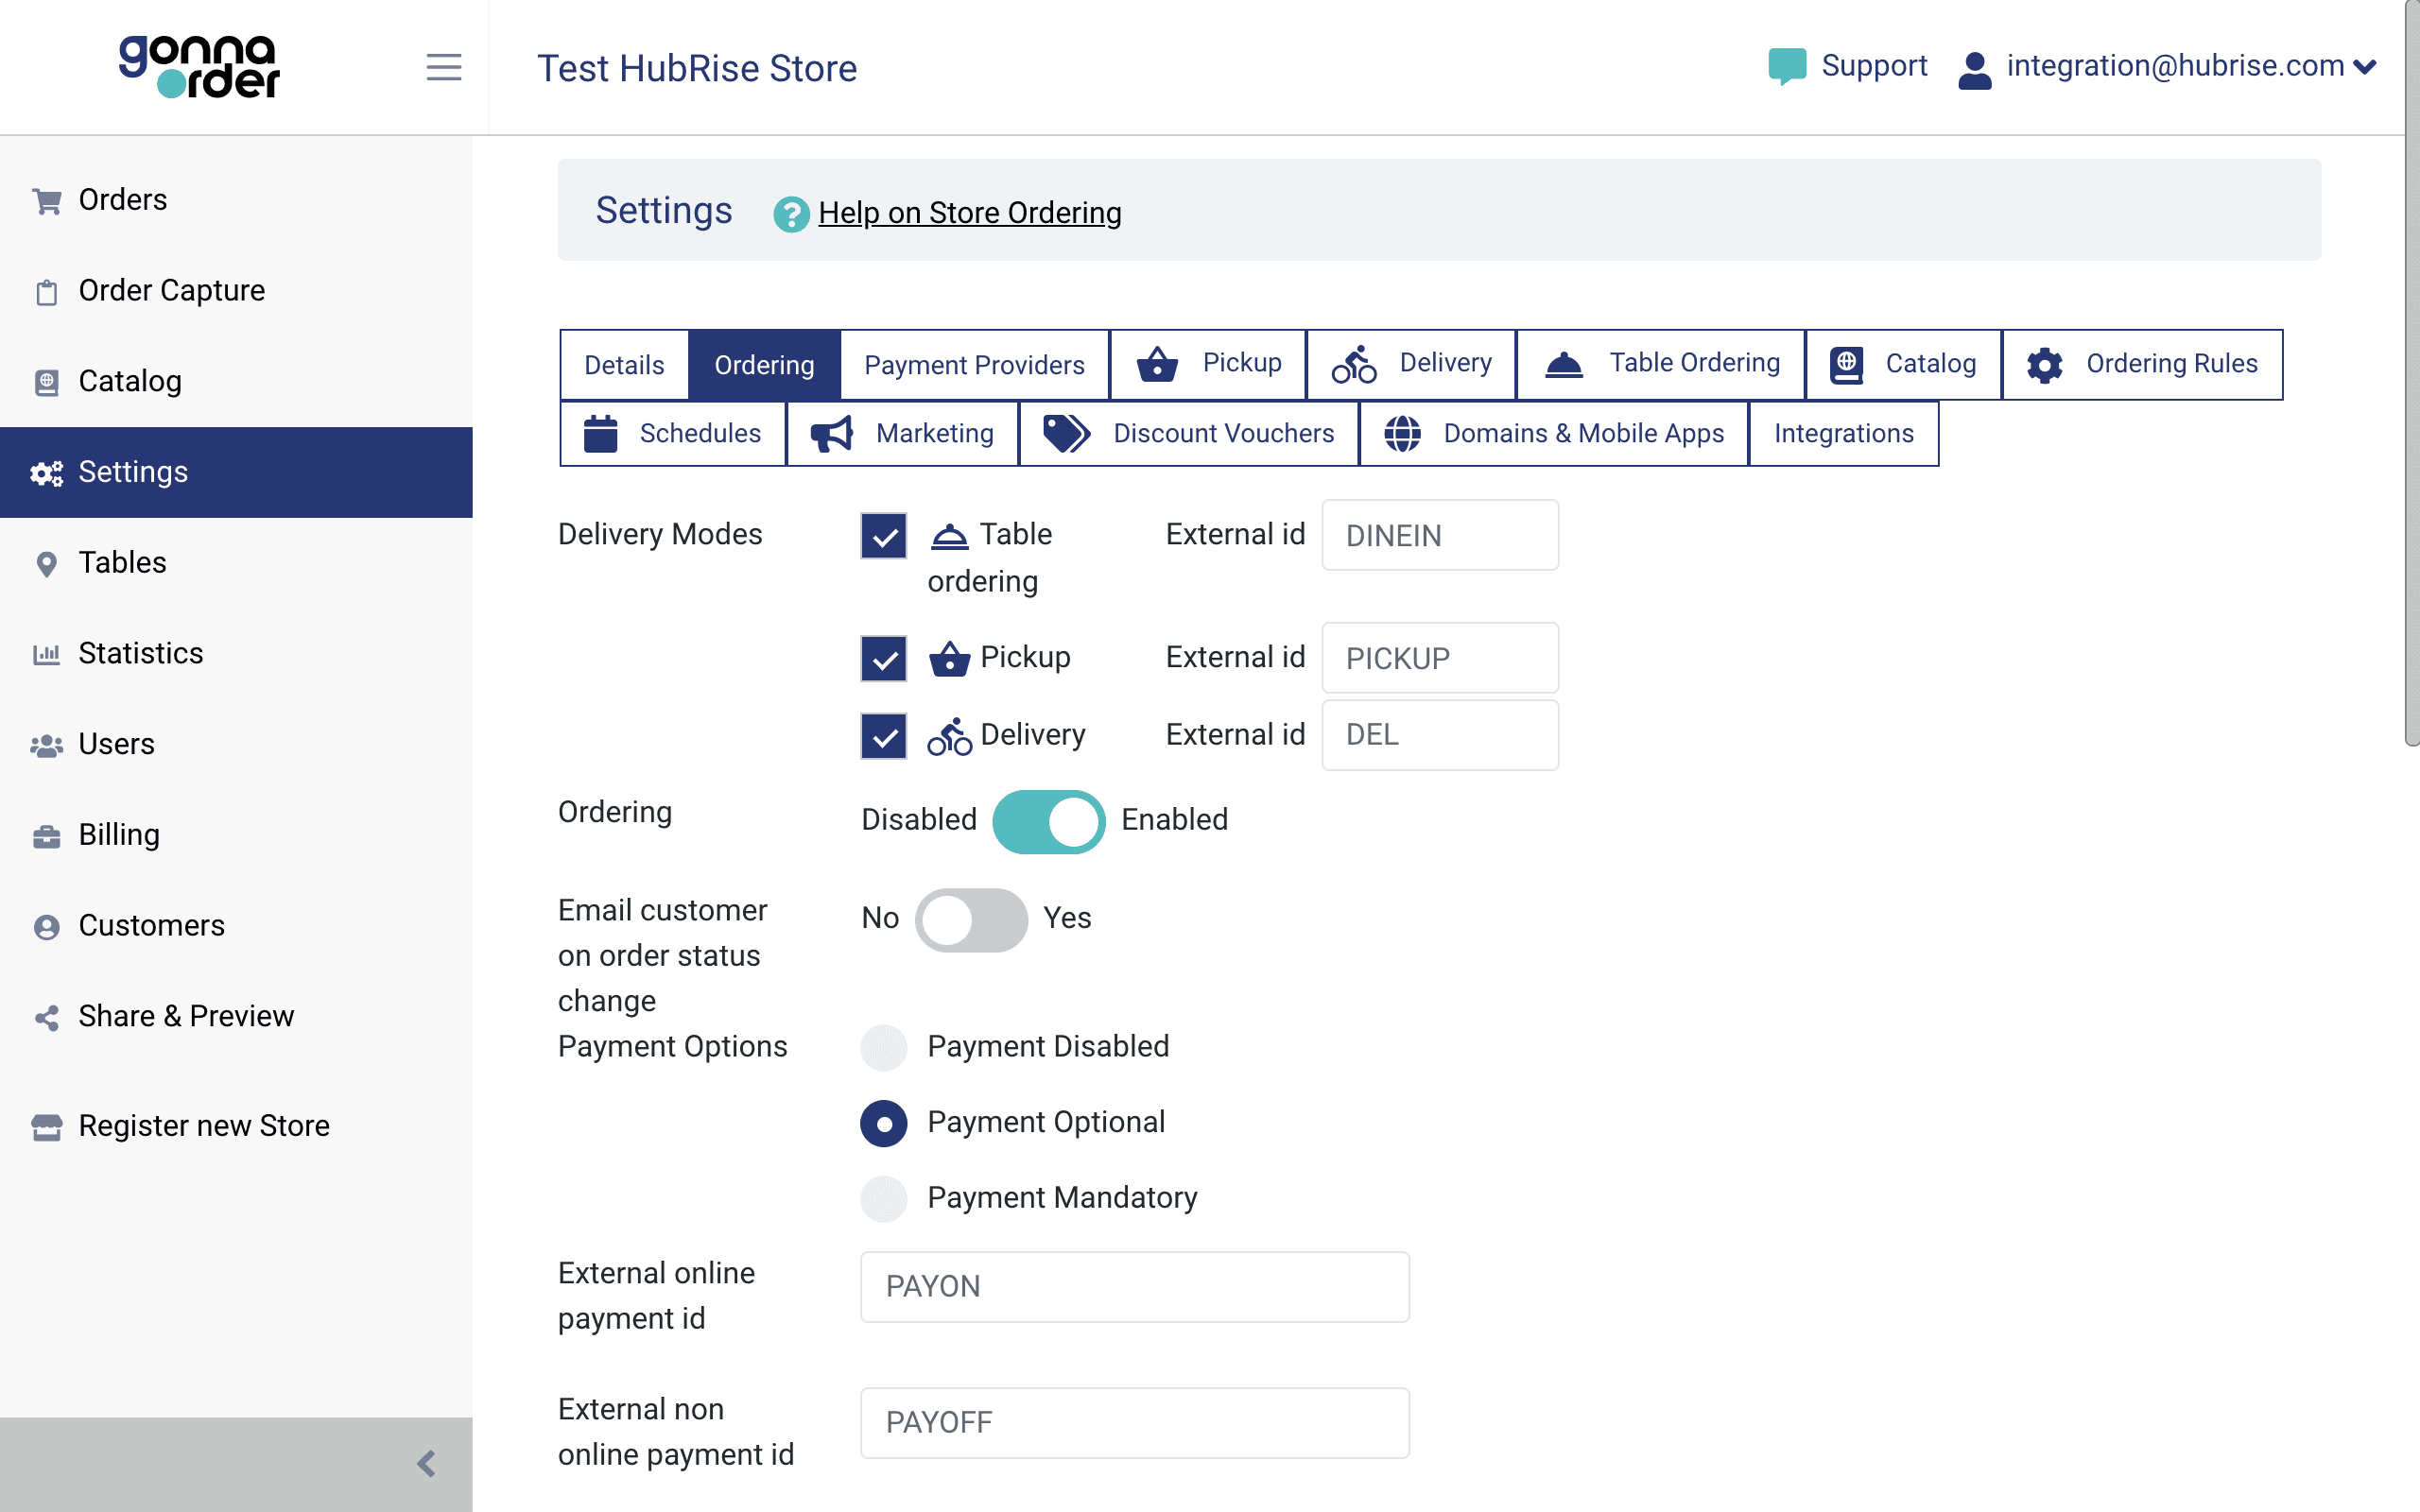The image size is (2420, 1512).
Task: Click the Share & Preview share icon
Action: click(x=47, y=1016)
